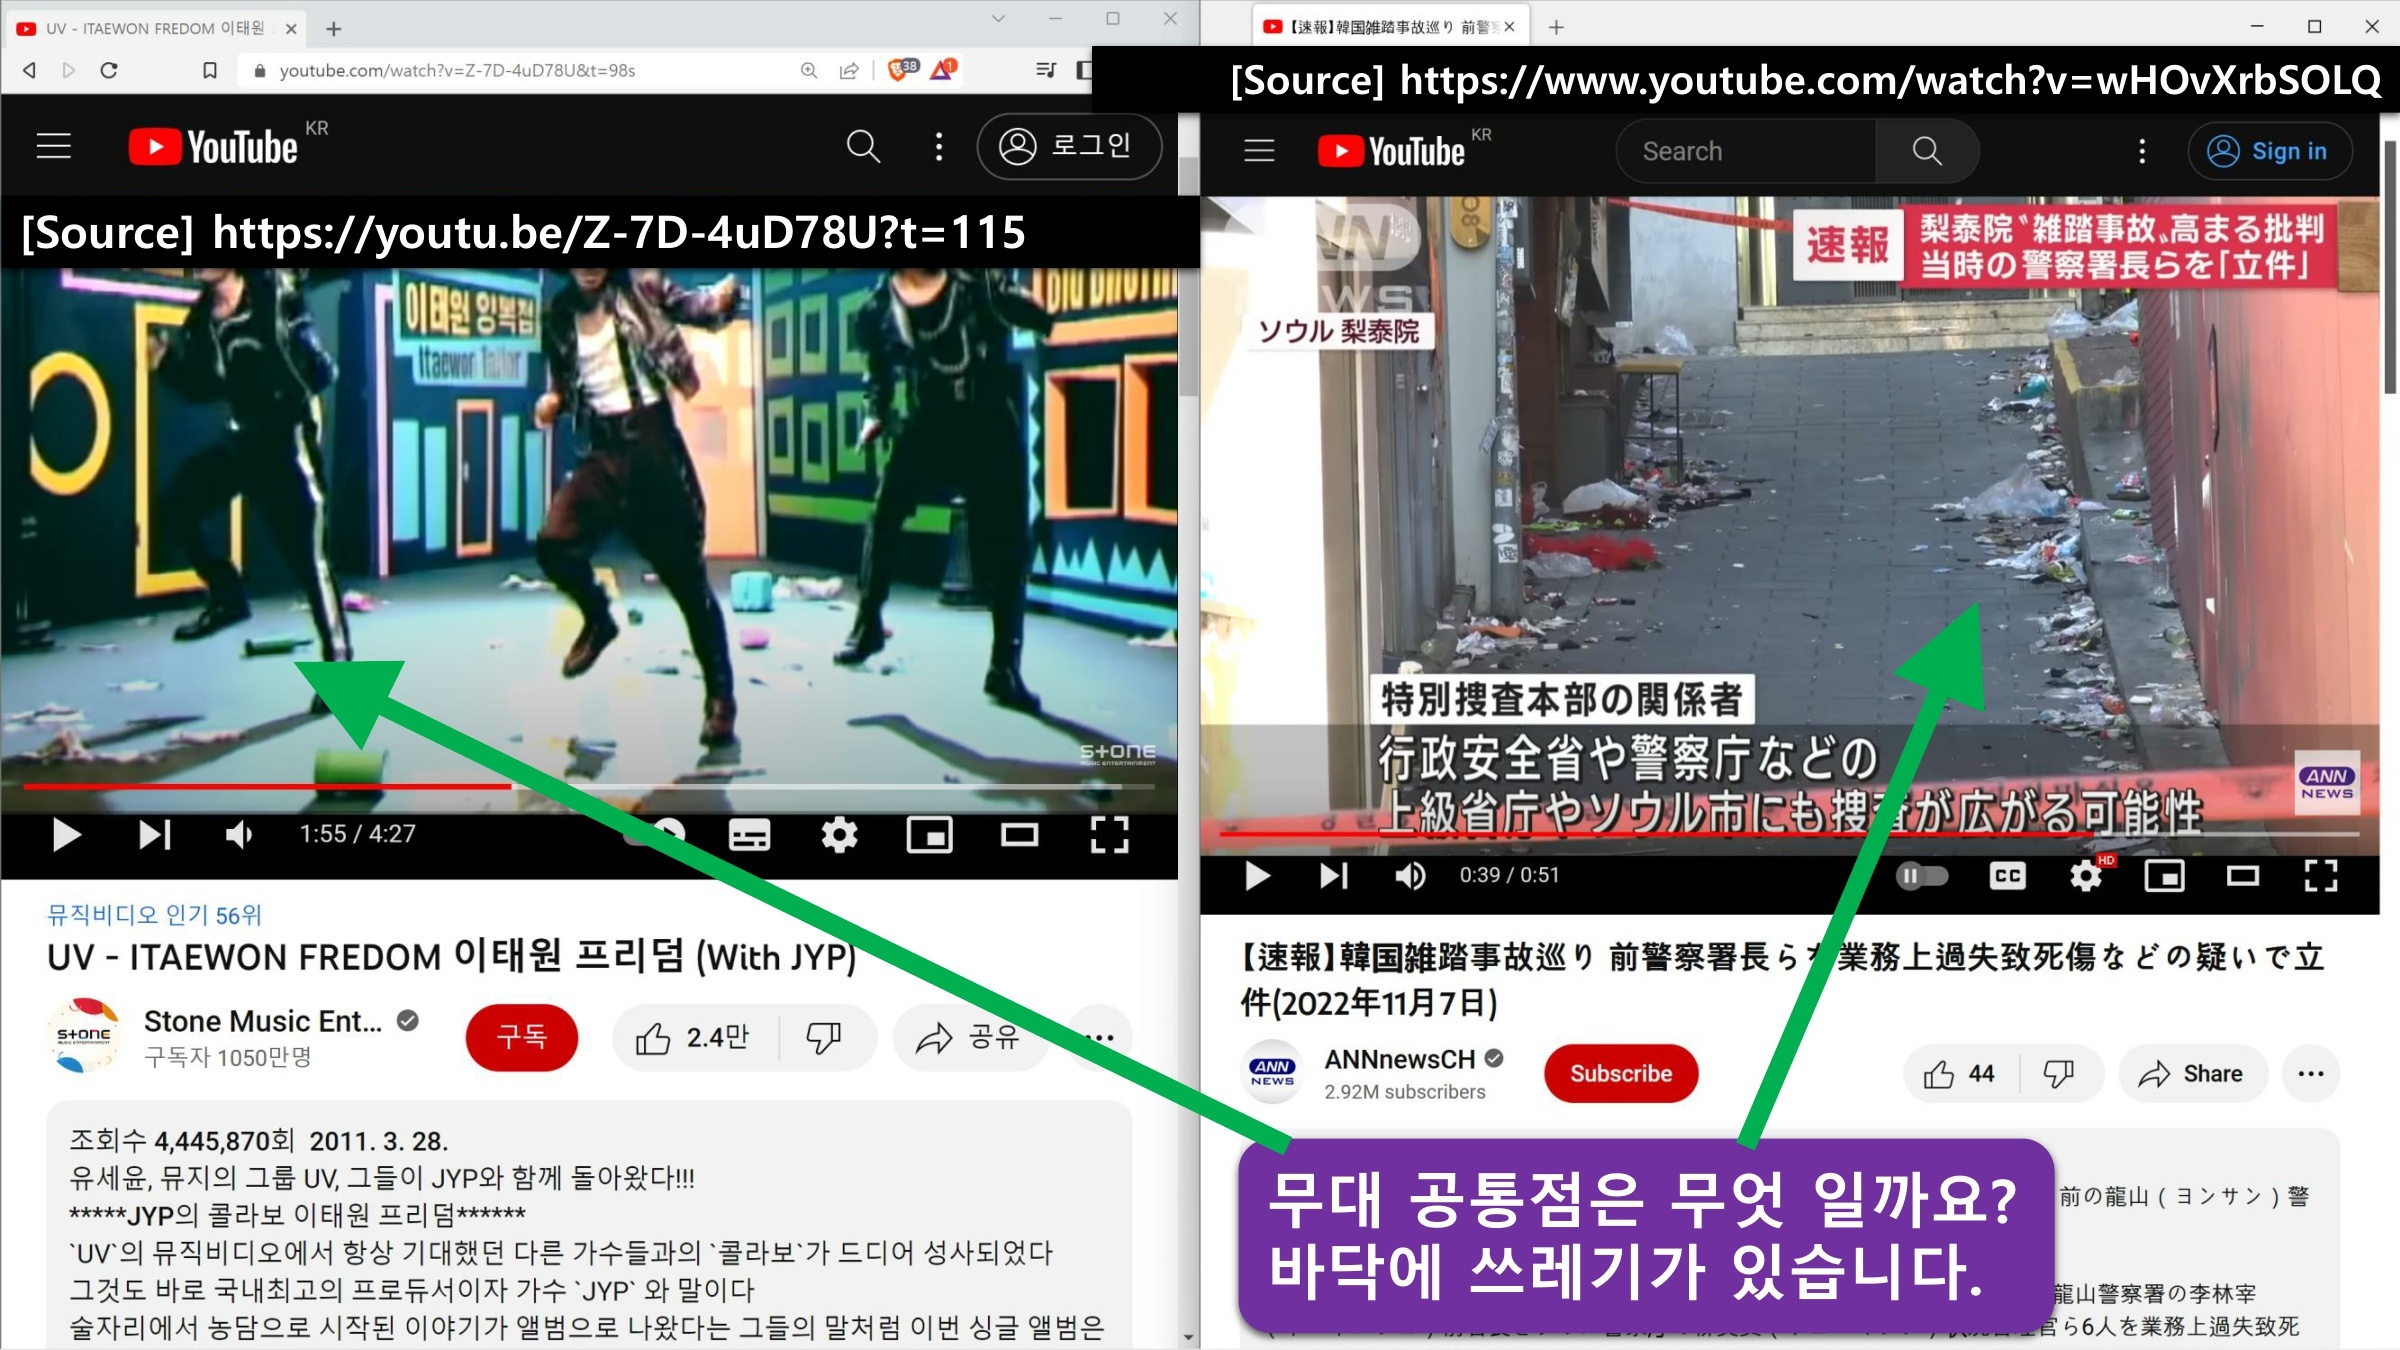Toggle closed captions CC on right player
Screen dimensions: 2400x1350
(x=2007, y=876)
